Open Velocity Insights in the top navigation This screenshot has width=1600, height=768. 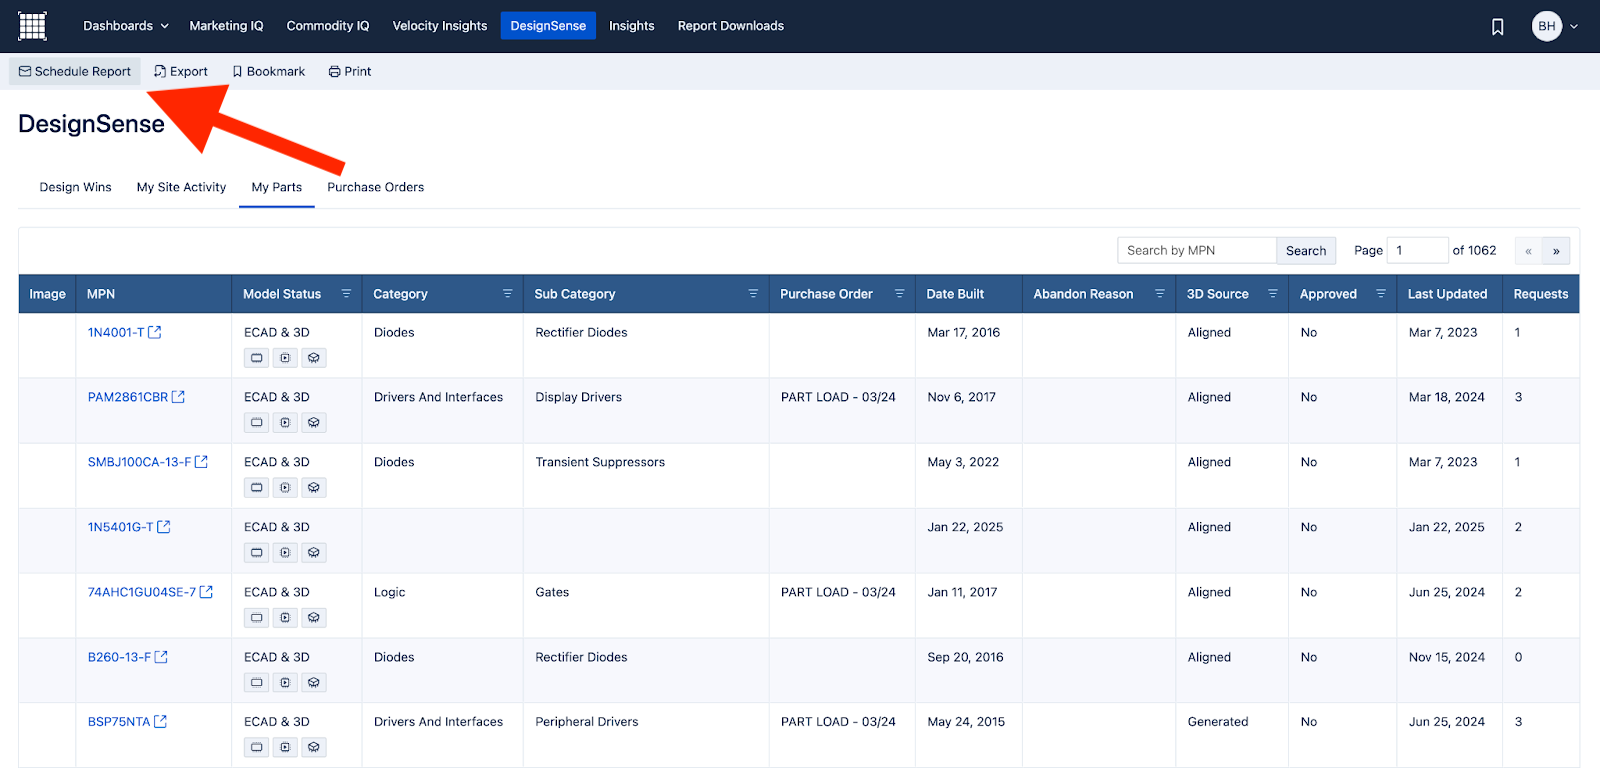click(440, 26)
